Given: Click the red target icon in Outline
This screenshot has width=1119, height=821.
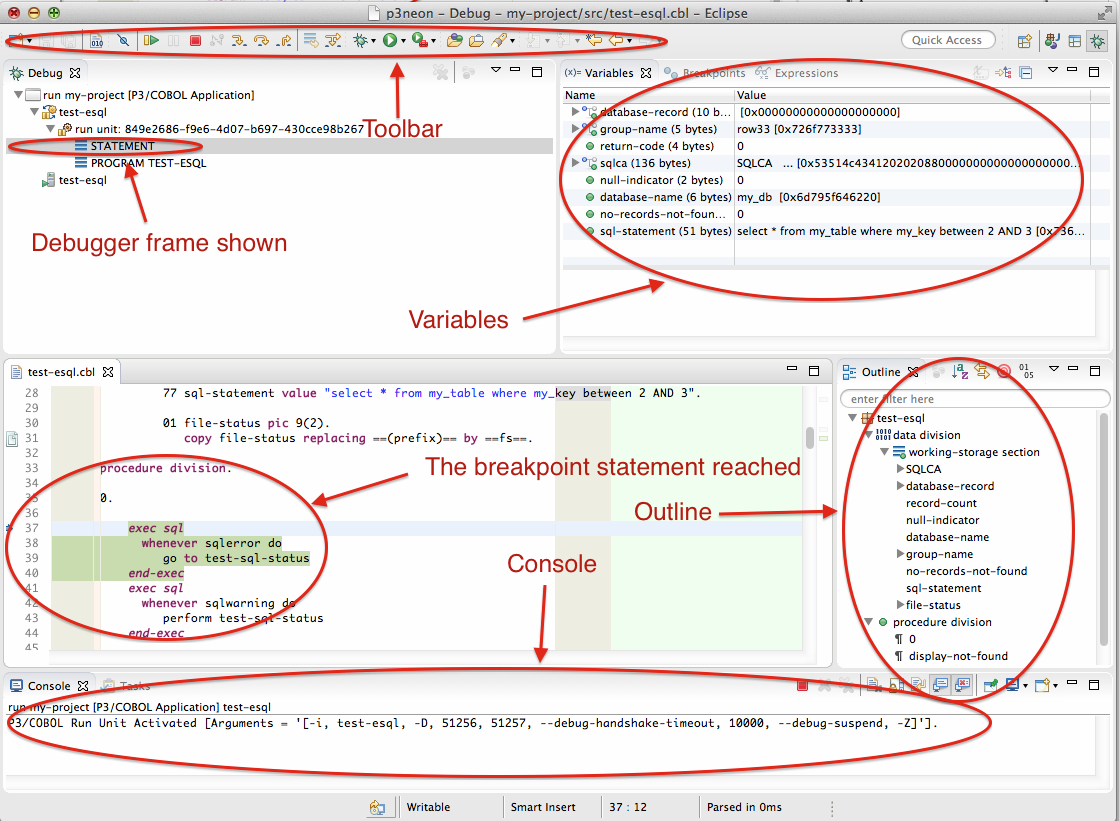Looking at the screenshot, I should tap(1004, 371).
